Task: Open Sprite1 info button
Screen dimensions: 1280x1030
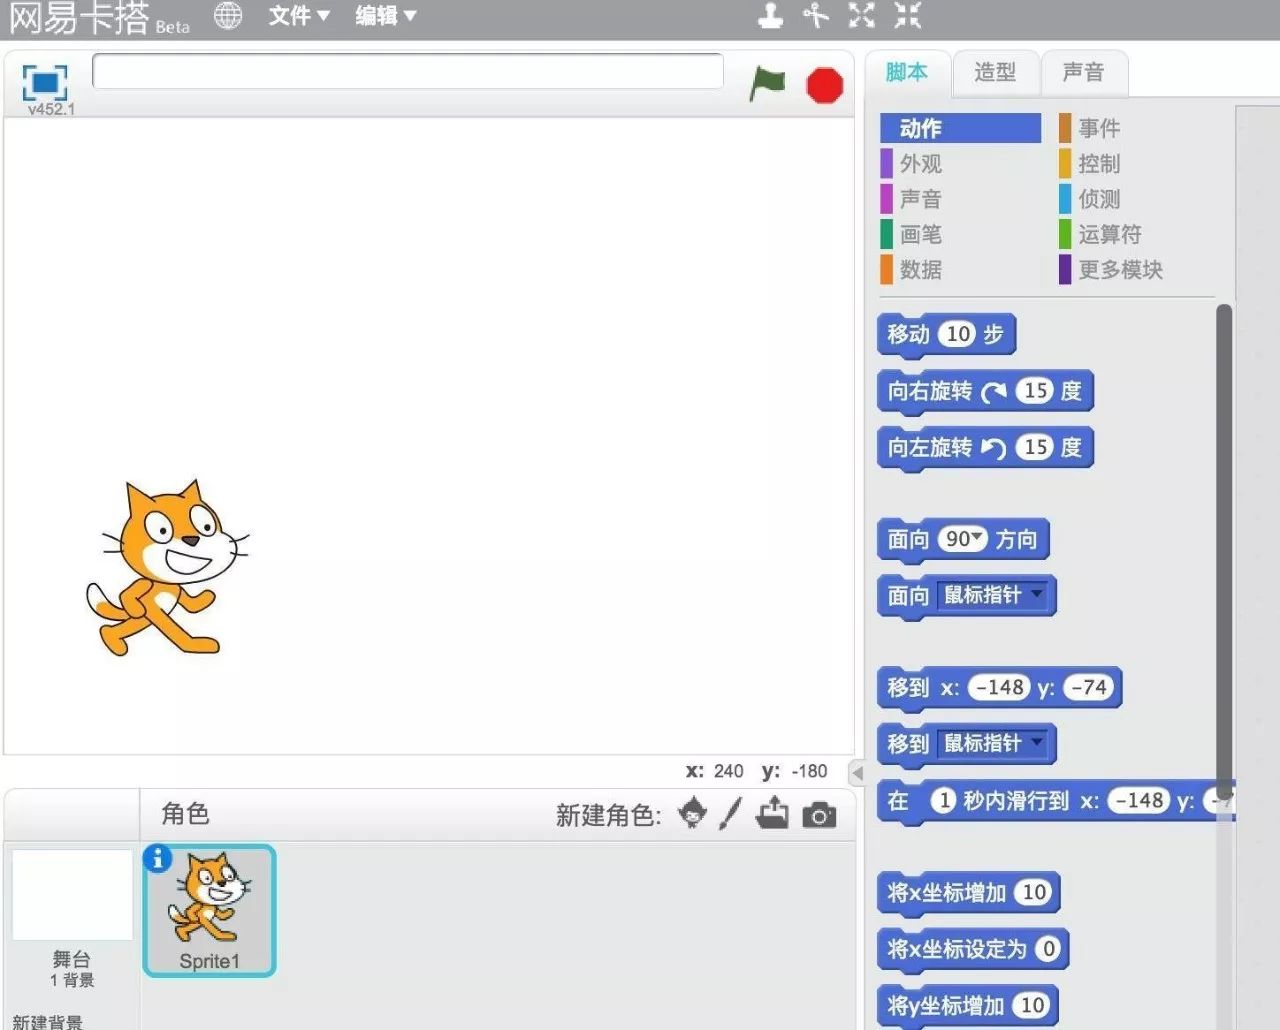Action: [157, 858]
